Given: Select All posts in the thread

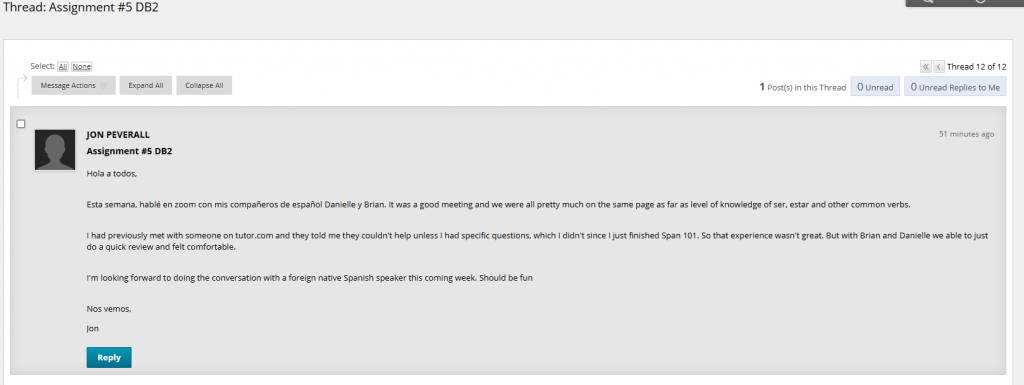Looking at the screenshot, I should coord(63,67).
